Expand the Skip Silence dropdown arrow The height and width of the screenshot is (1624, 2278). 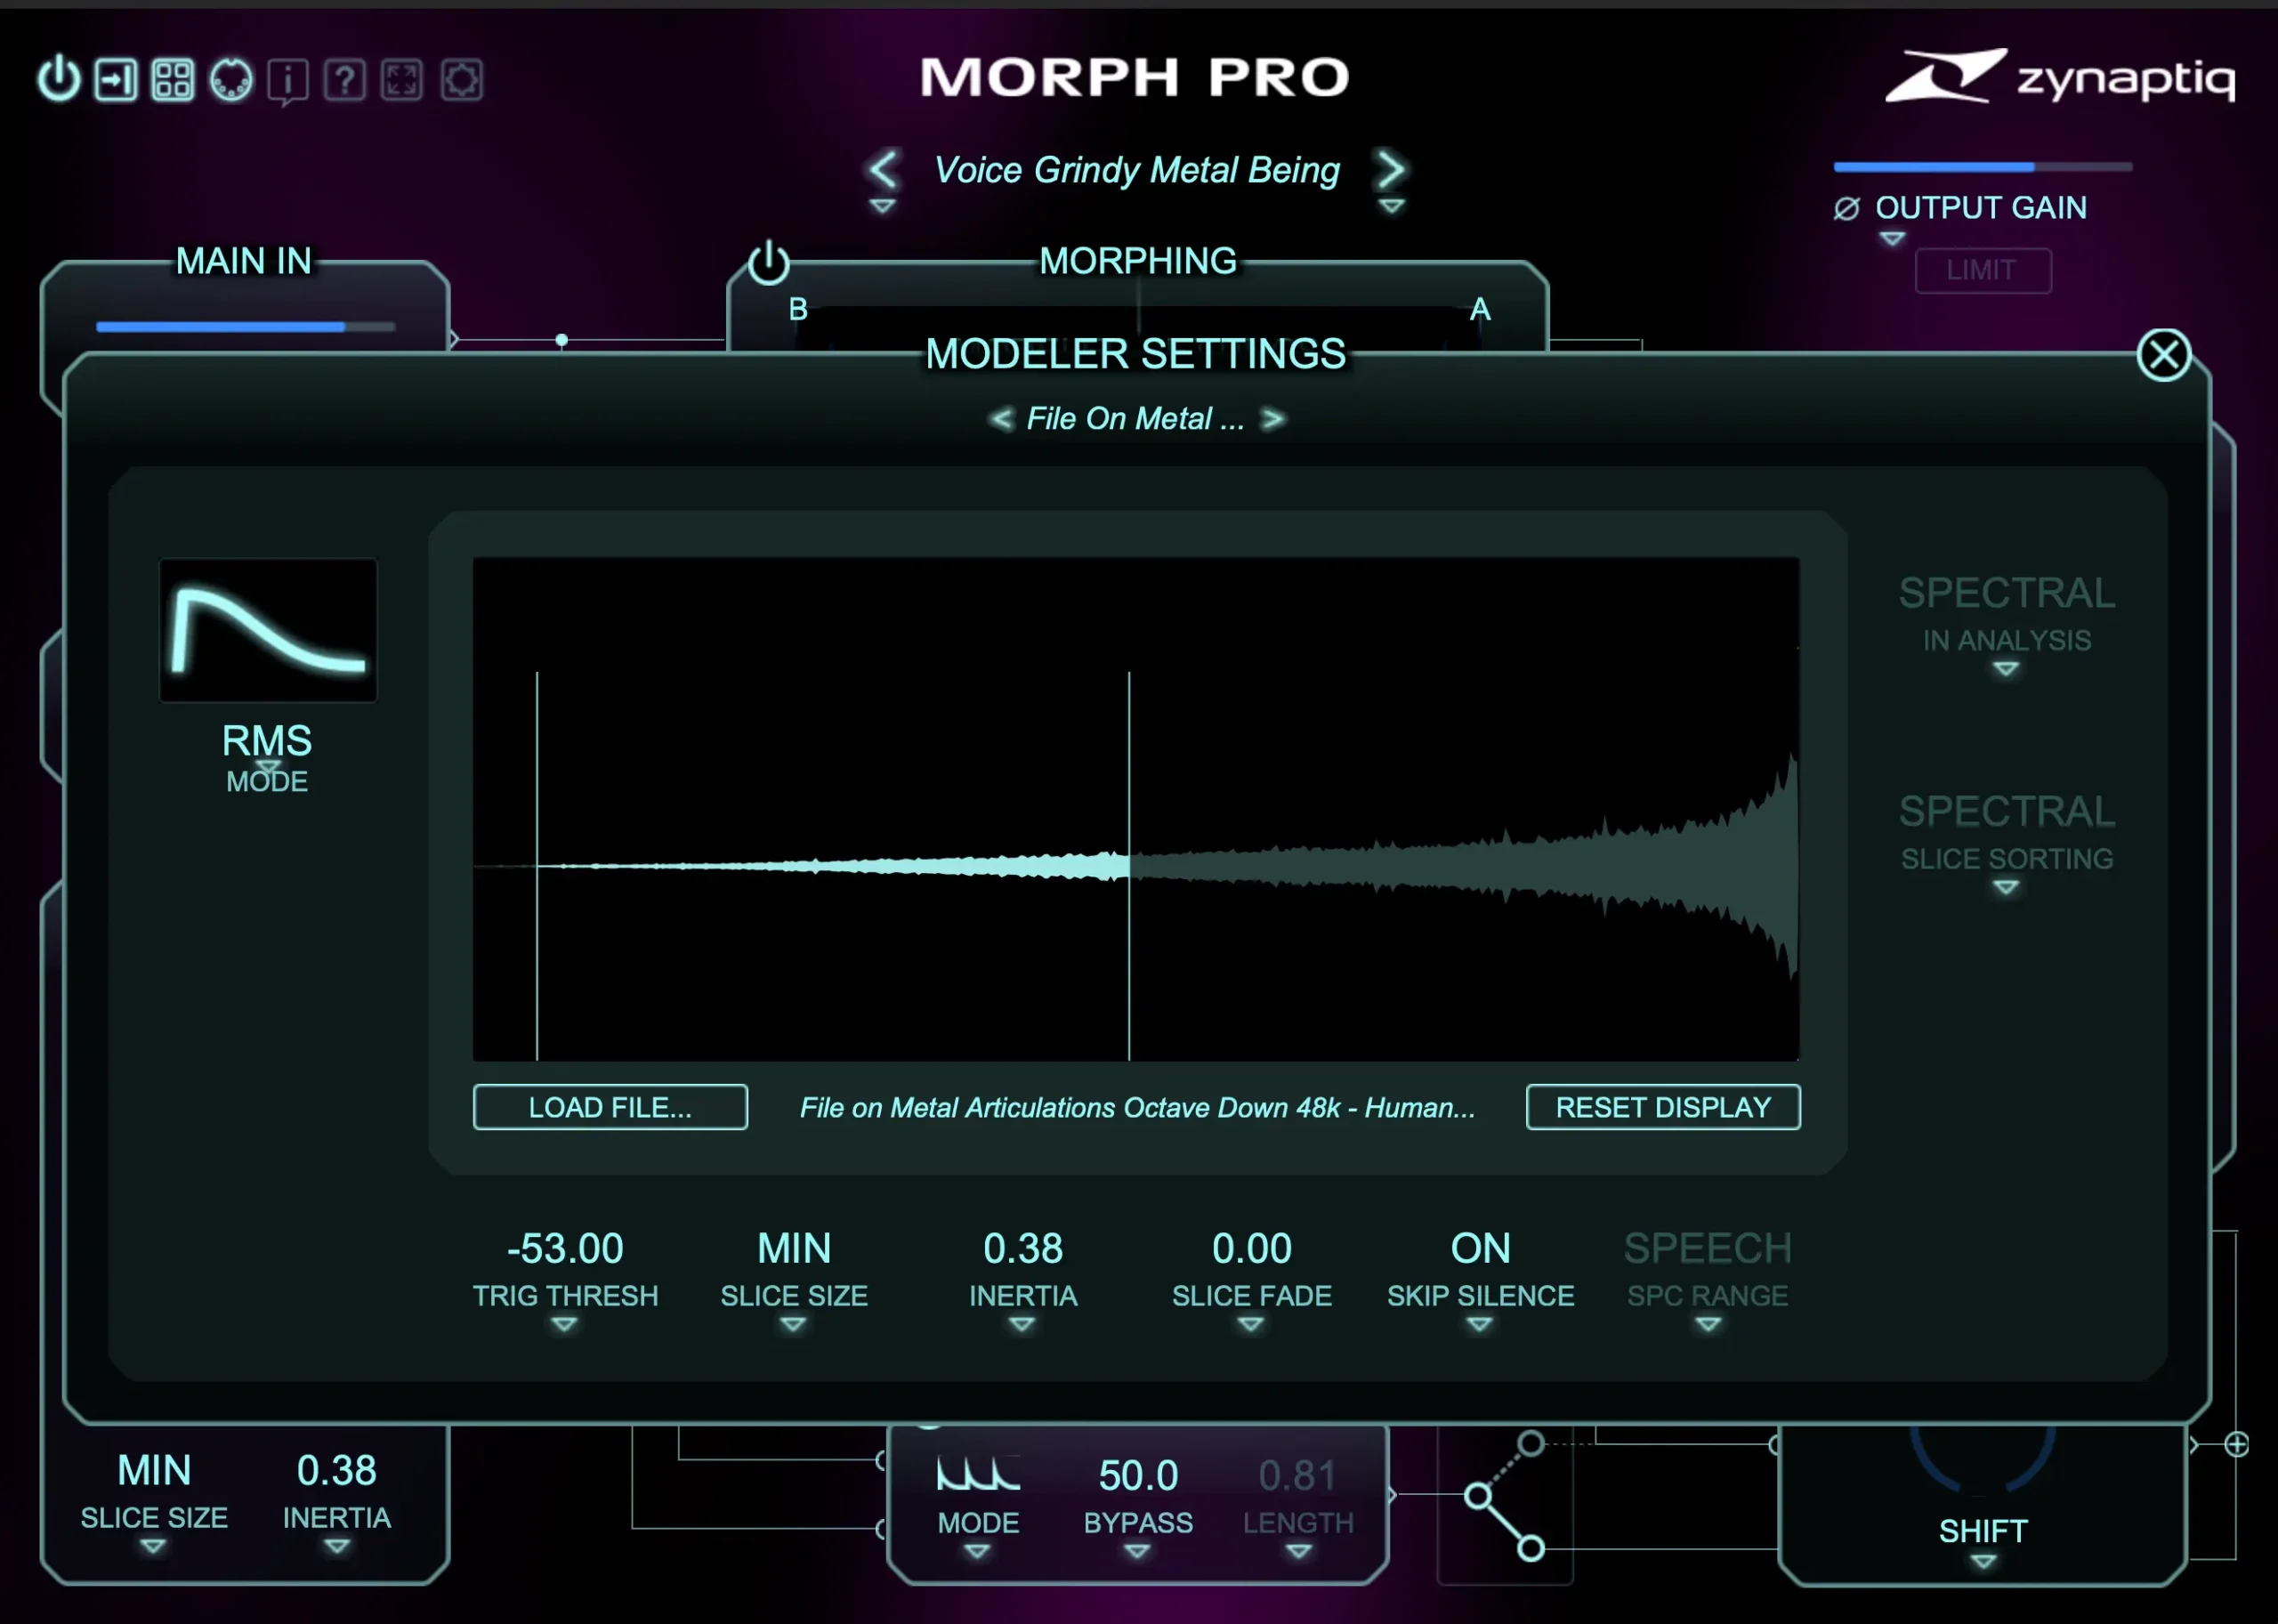tap(1480, 1324)
